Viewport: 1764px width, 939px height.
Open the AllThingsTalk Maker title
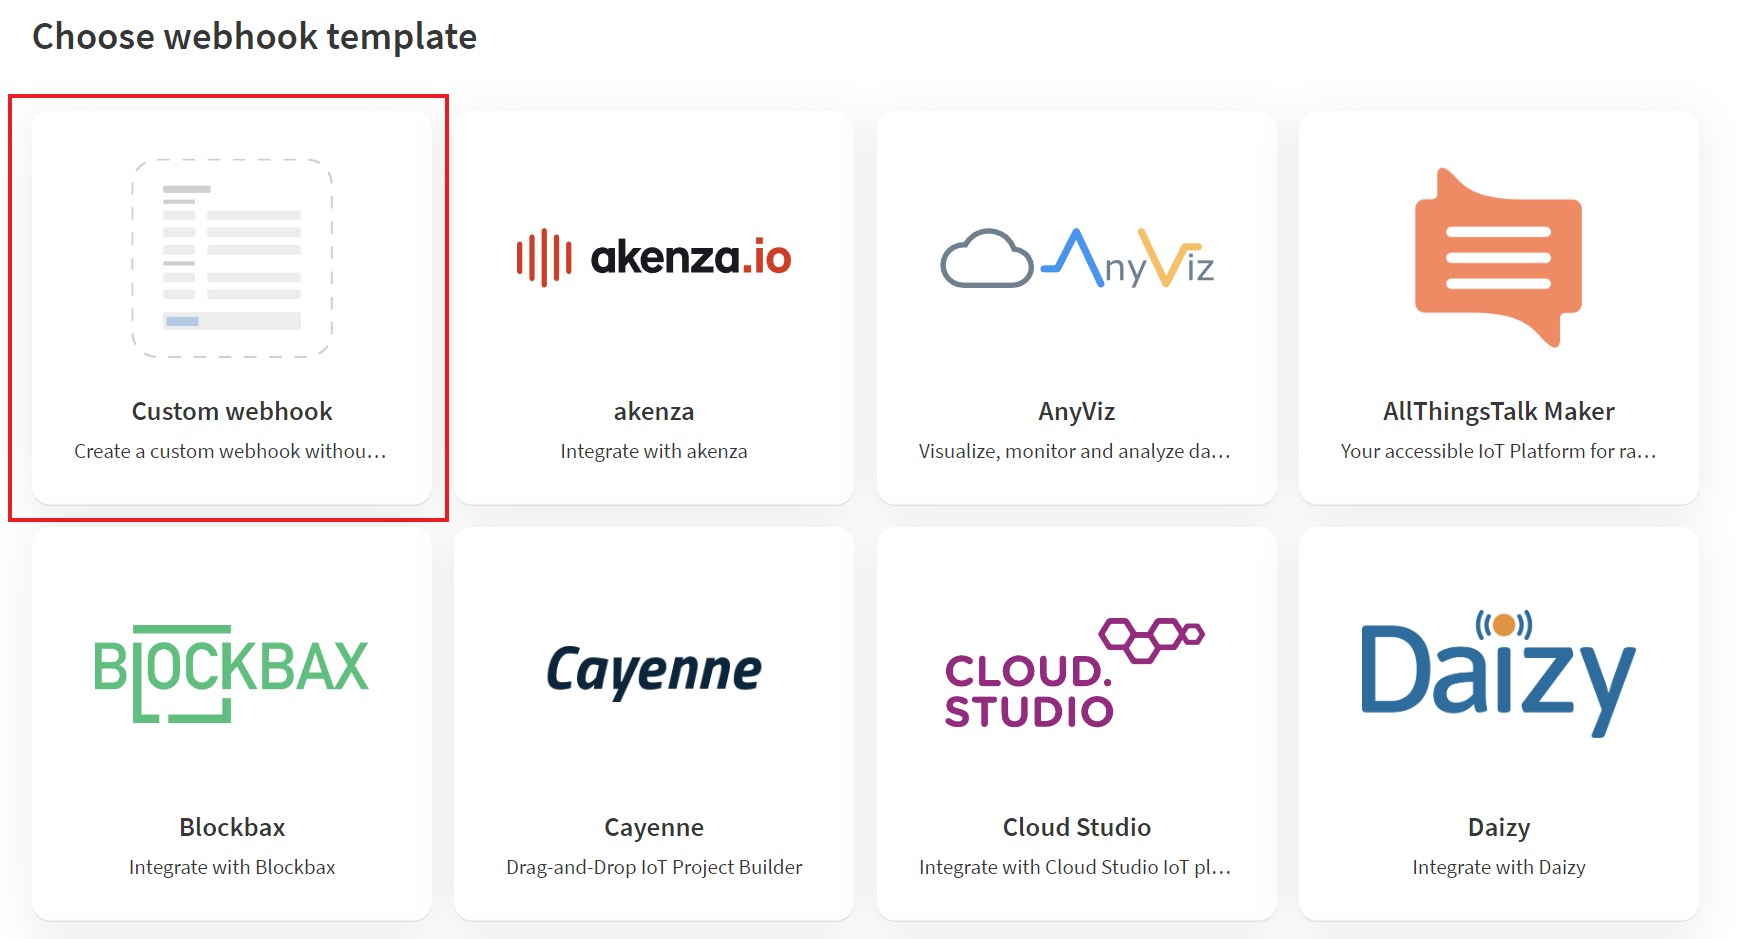pyautogui.click(x=1499, y=411)
